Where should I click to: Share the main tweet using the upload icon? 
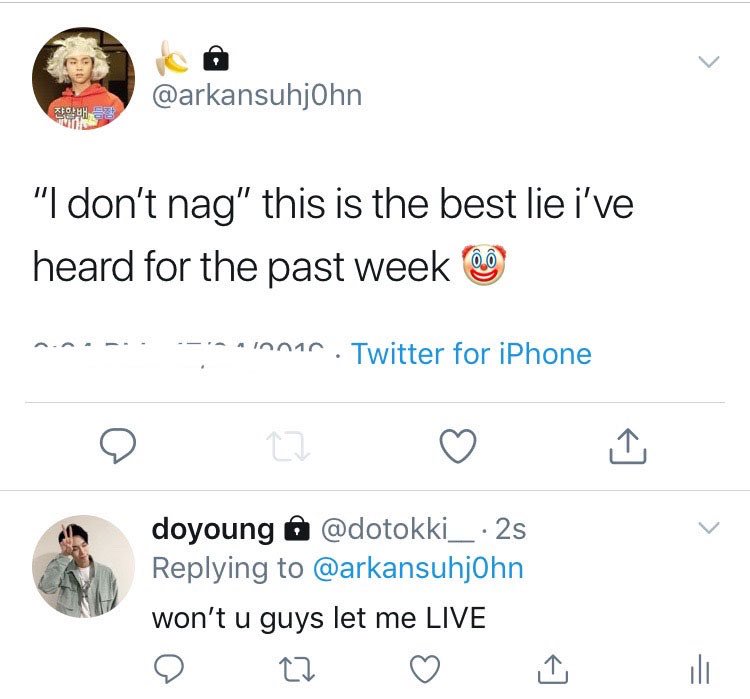(x=628, y=446)
